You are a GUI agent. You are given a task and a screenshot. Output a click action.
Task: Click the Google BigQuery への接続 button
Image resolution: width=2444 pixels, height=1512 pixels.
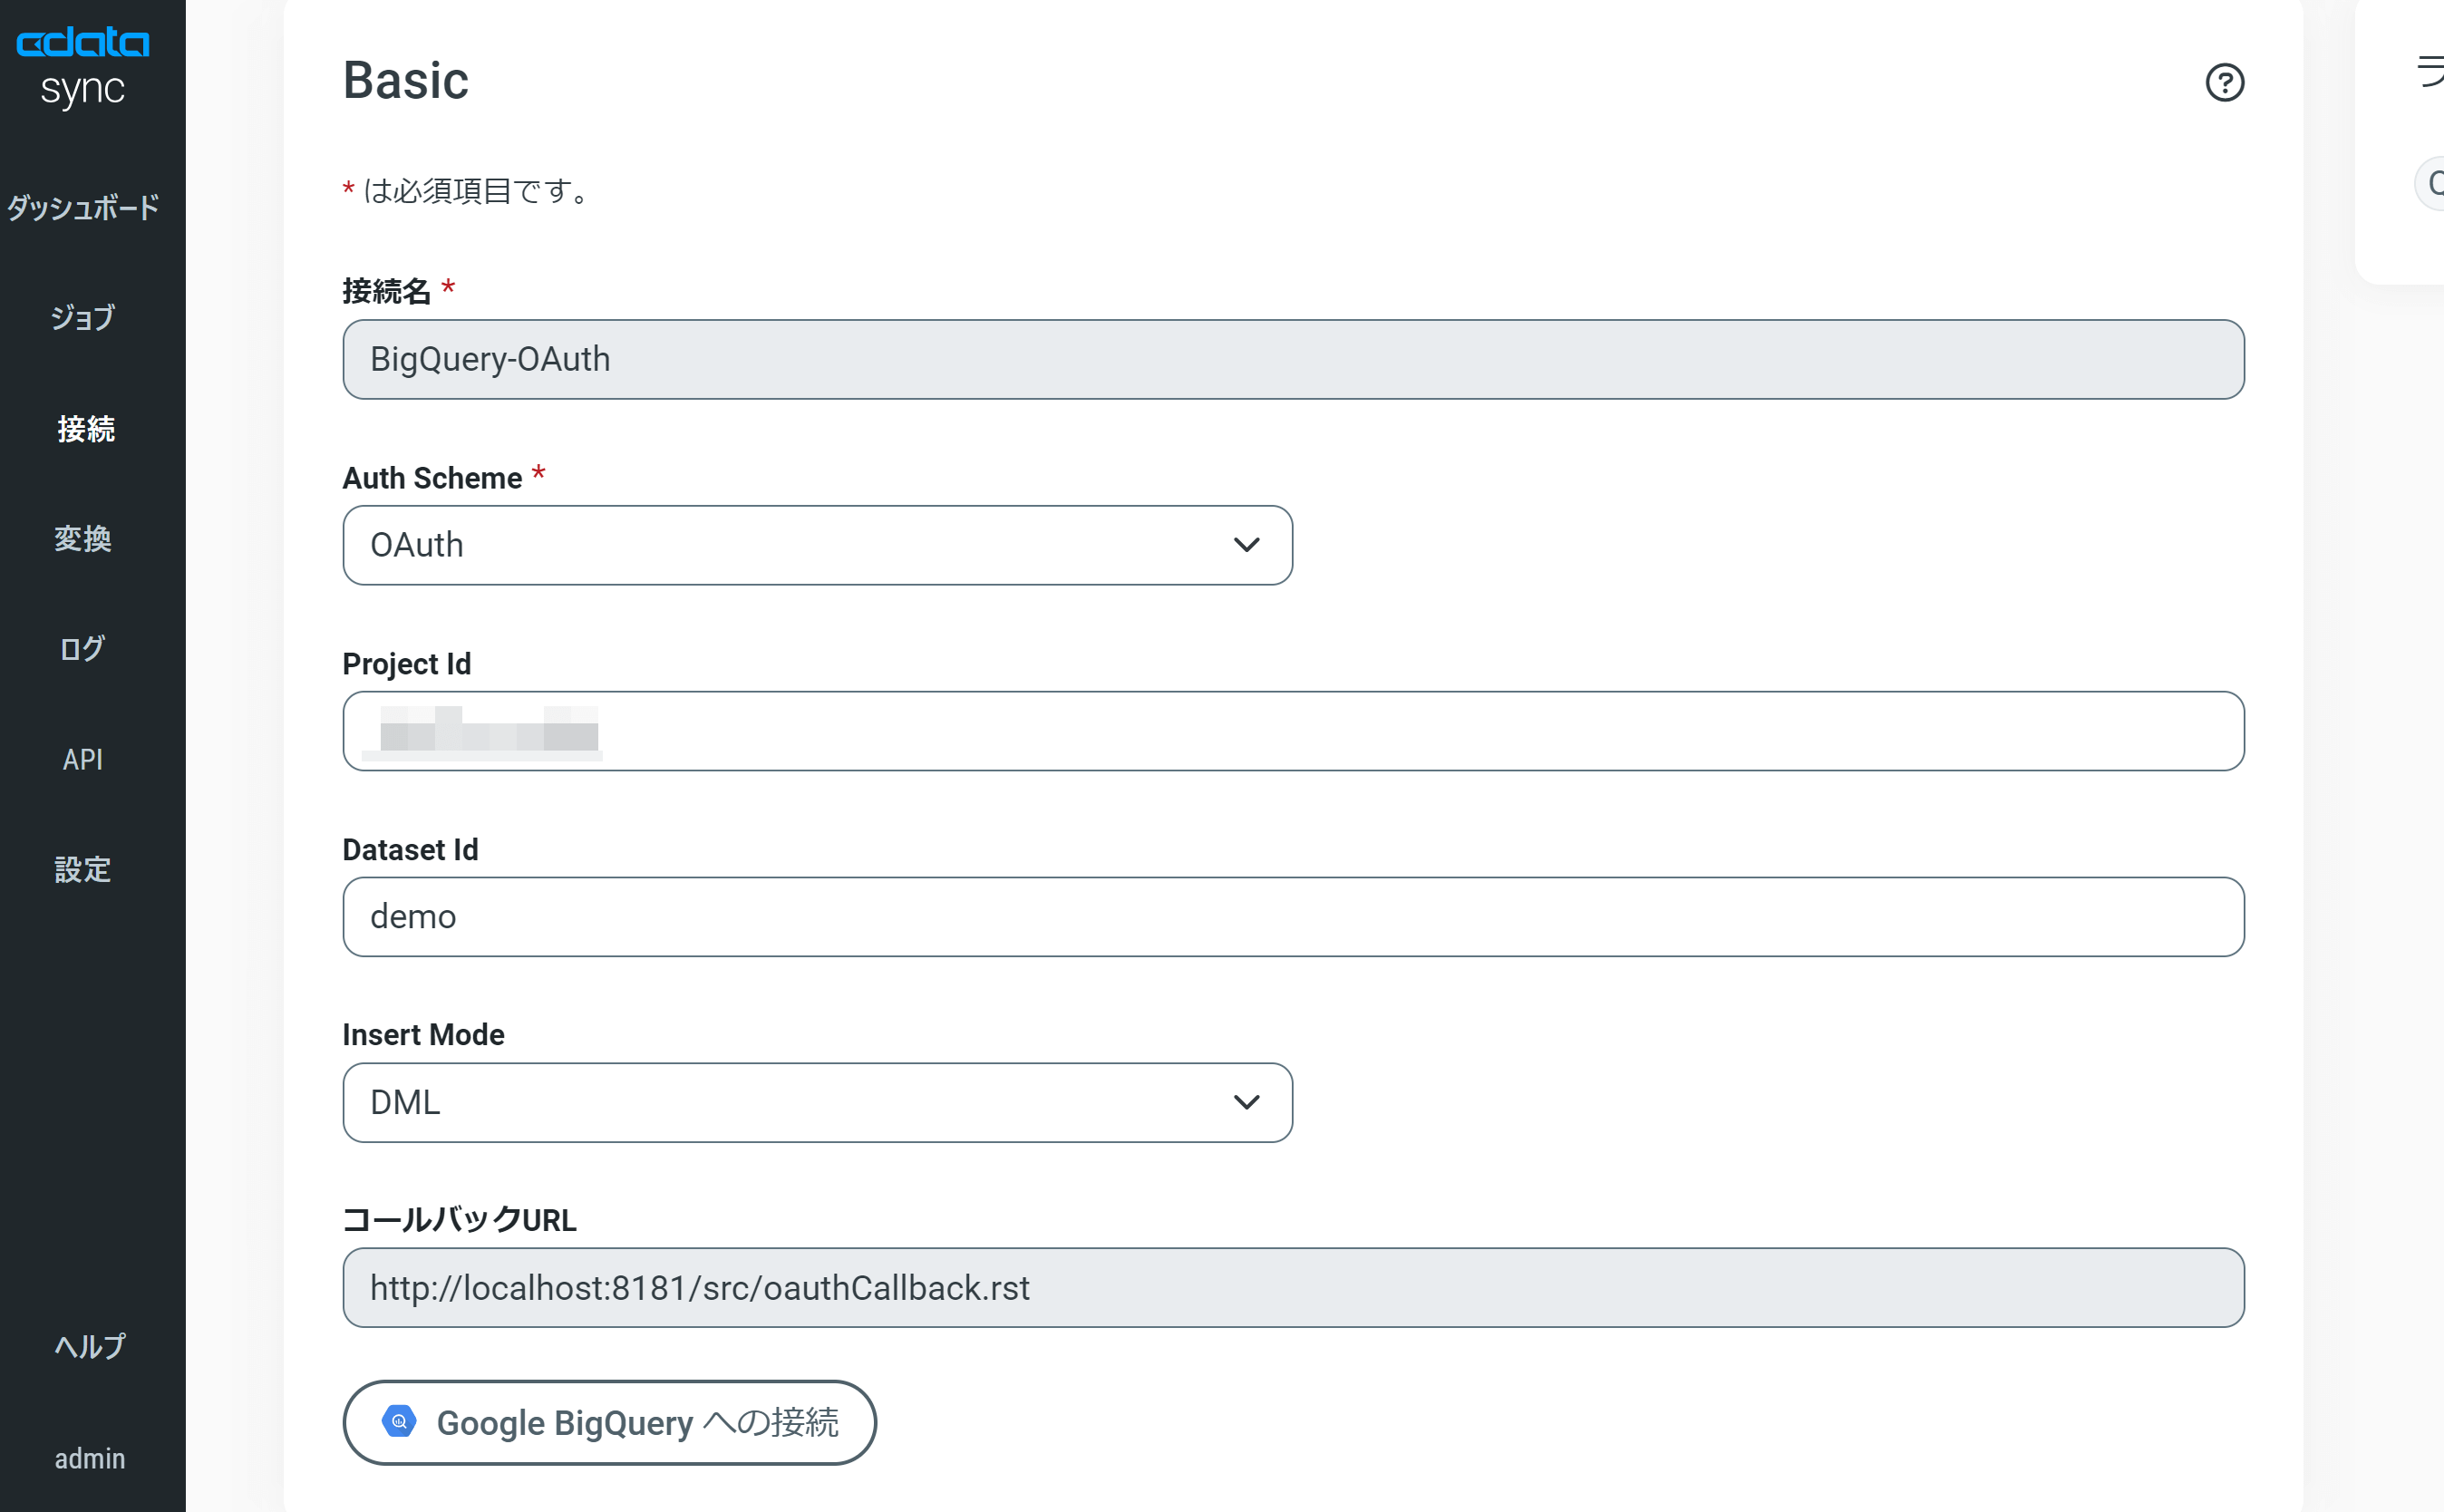click(x=609, y=1422)
